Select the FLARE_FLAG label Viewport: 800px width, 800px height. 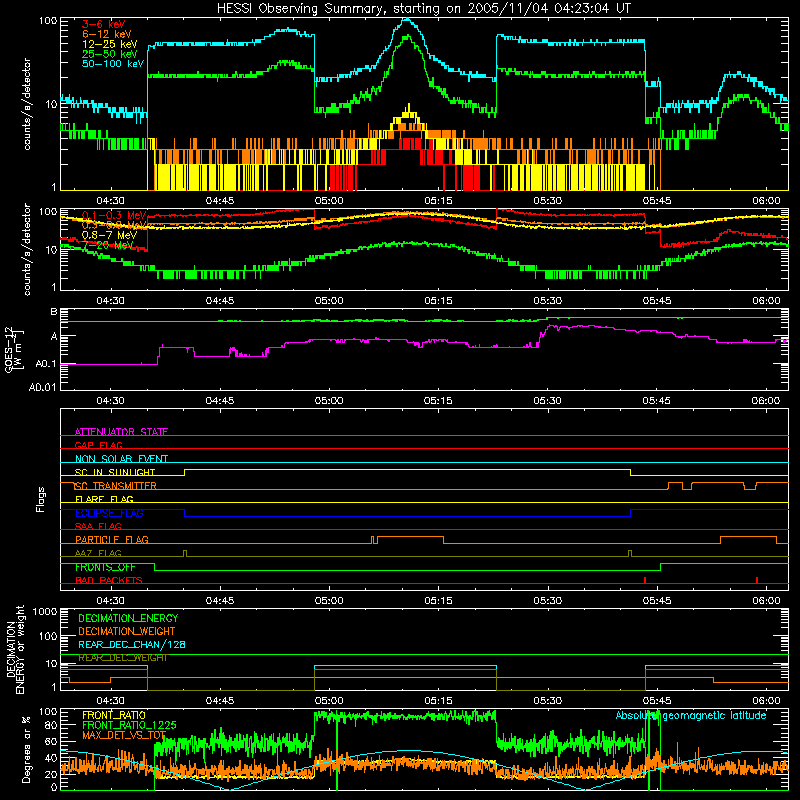[104, 499]
